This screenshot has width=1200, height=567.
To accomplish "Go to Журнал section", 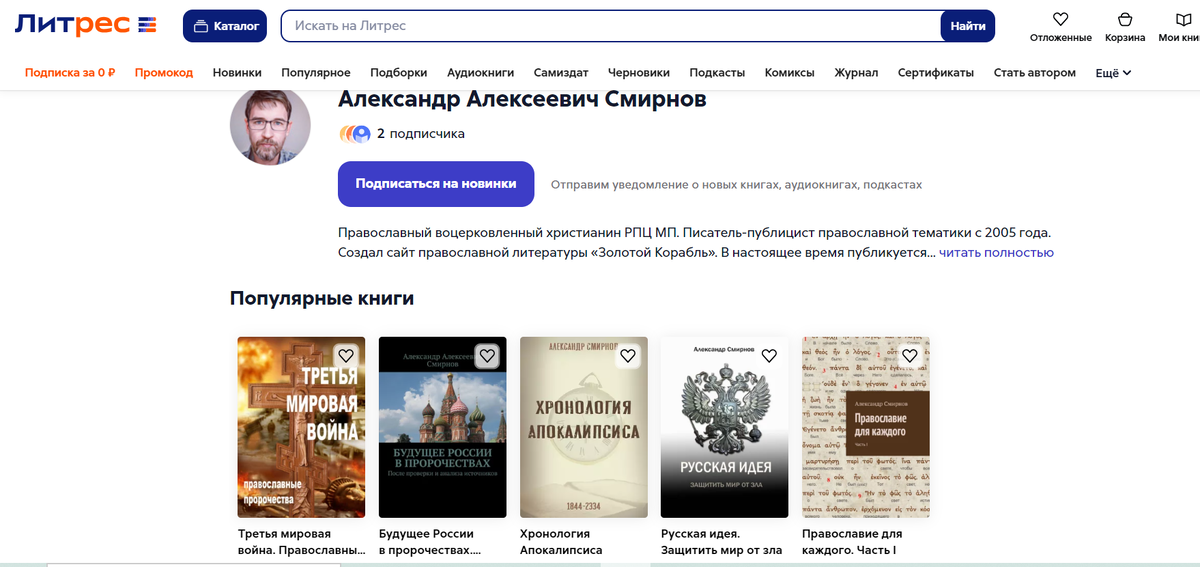I will point(856,73).
